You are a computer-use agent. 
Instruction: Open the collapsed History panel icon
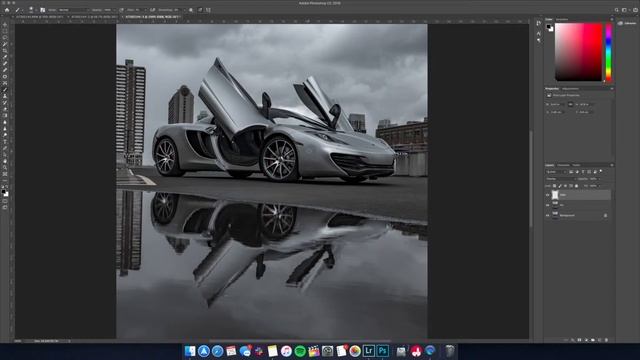[x=539, y=23]
